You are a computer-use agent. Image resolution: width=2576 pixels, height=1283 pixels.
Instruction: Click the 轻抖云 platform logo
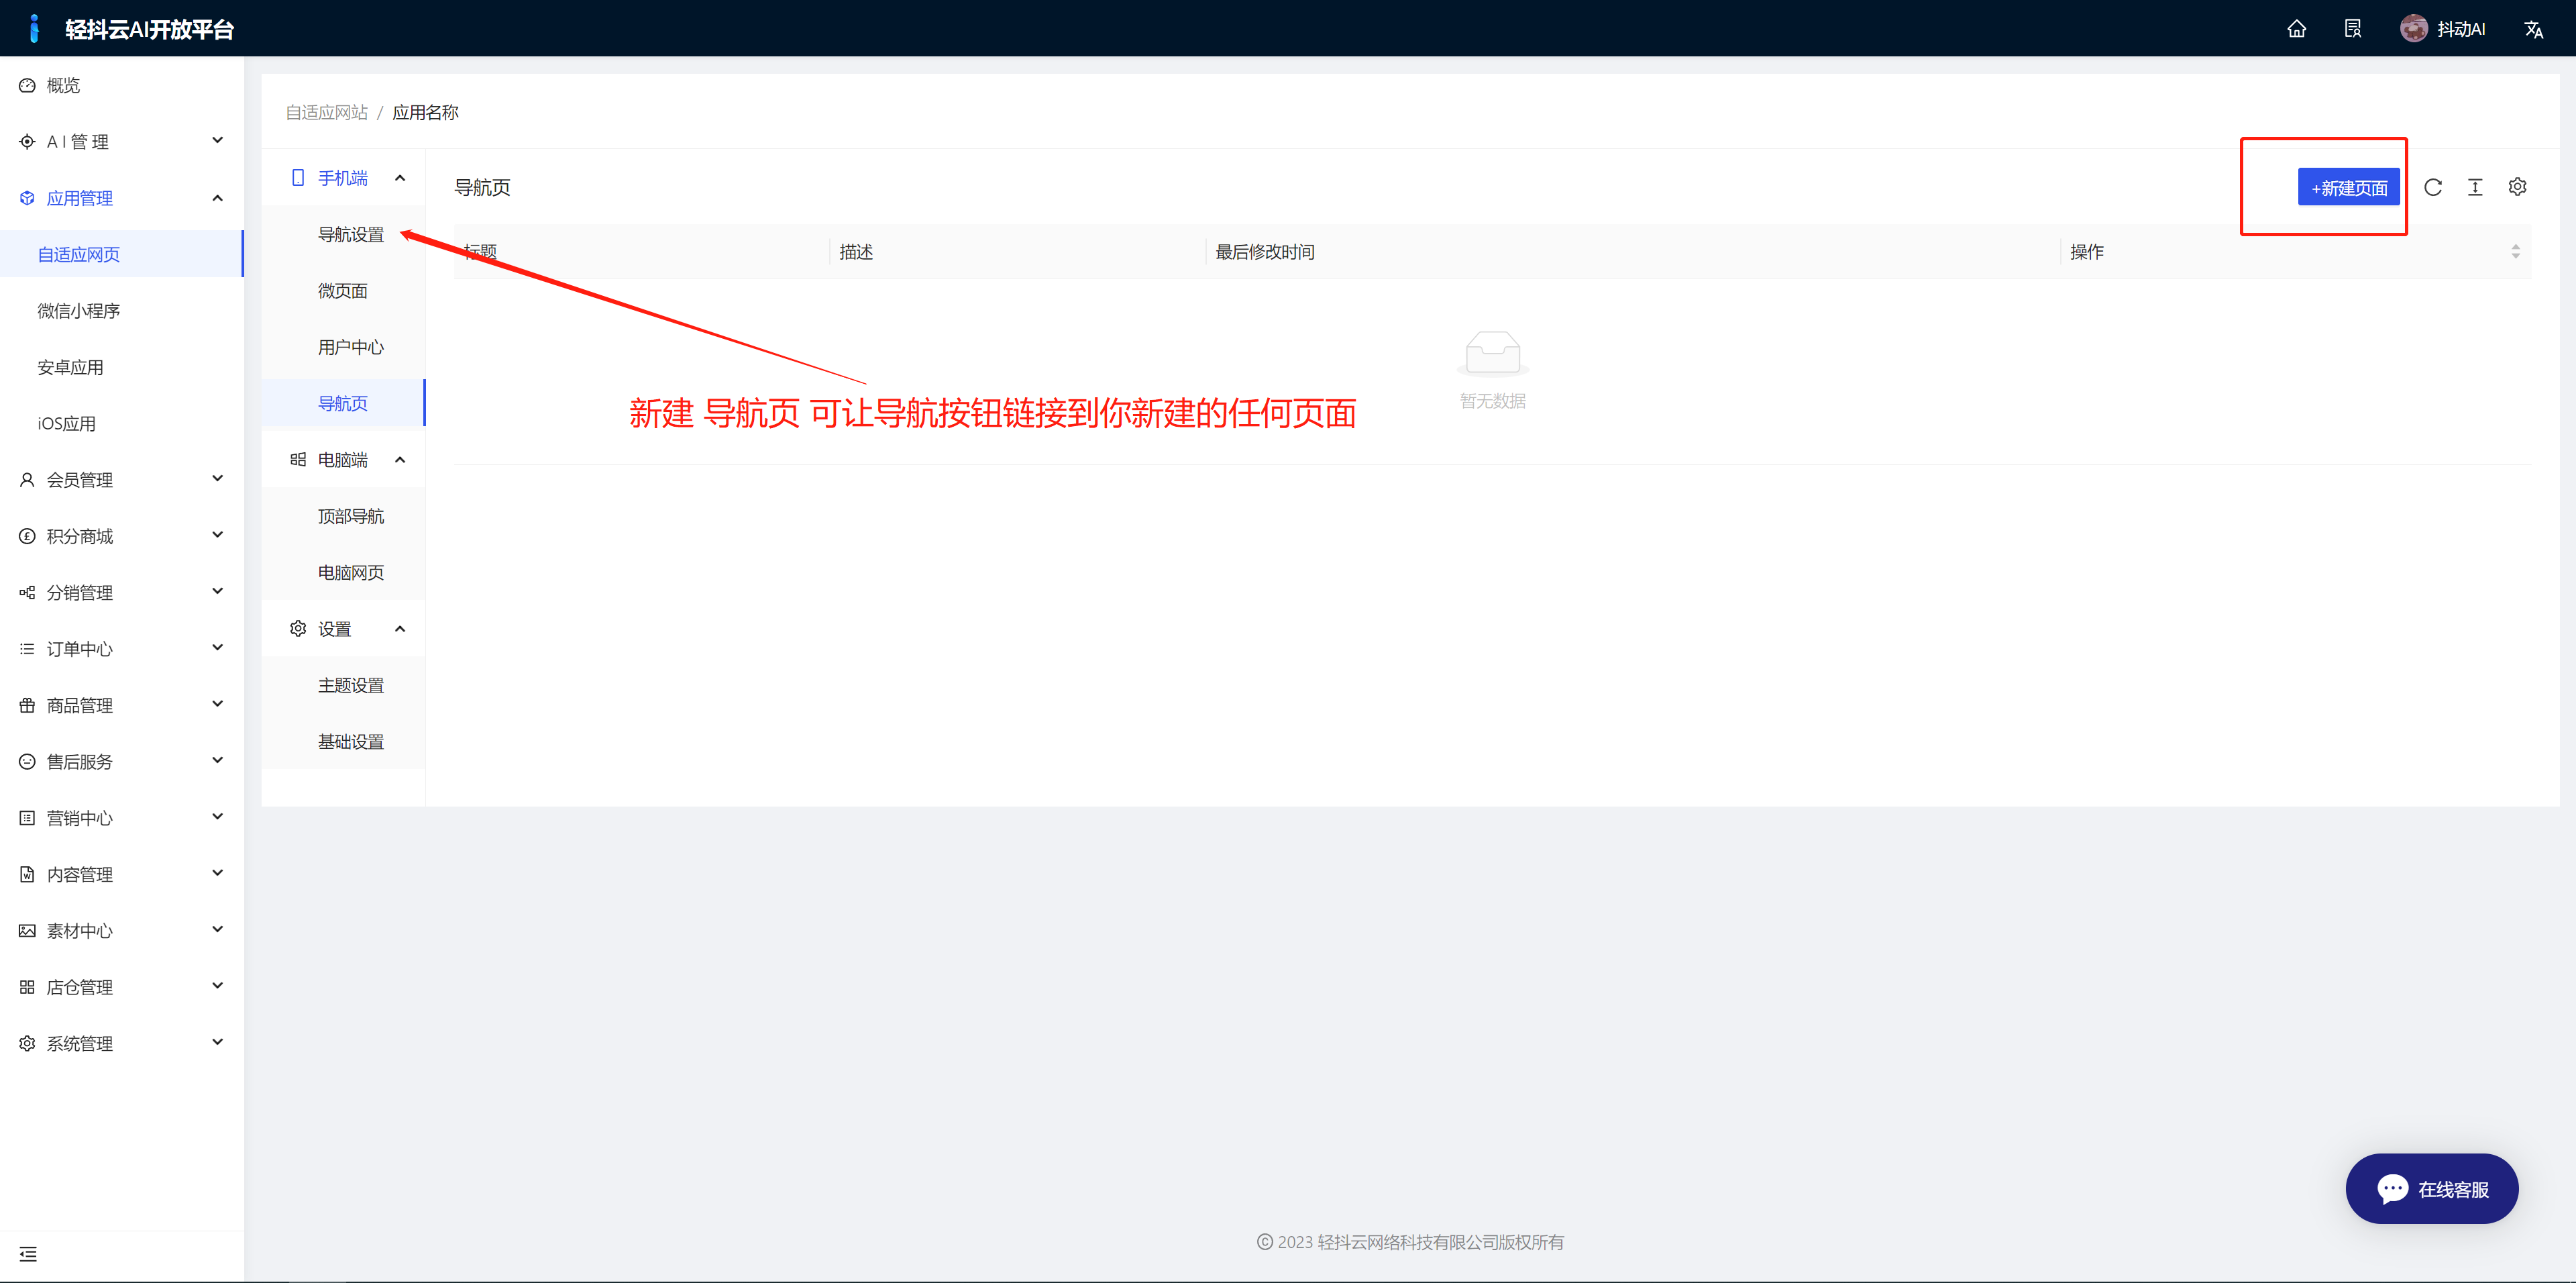point(35,29)
